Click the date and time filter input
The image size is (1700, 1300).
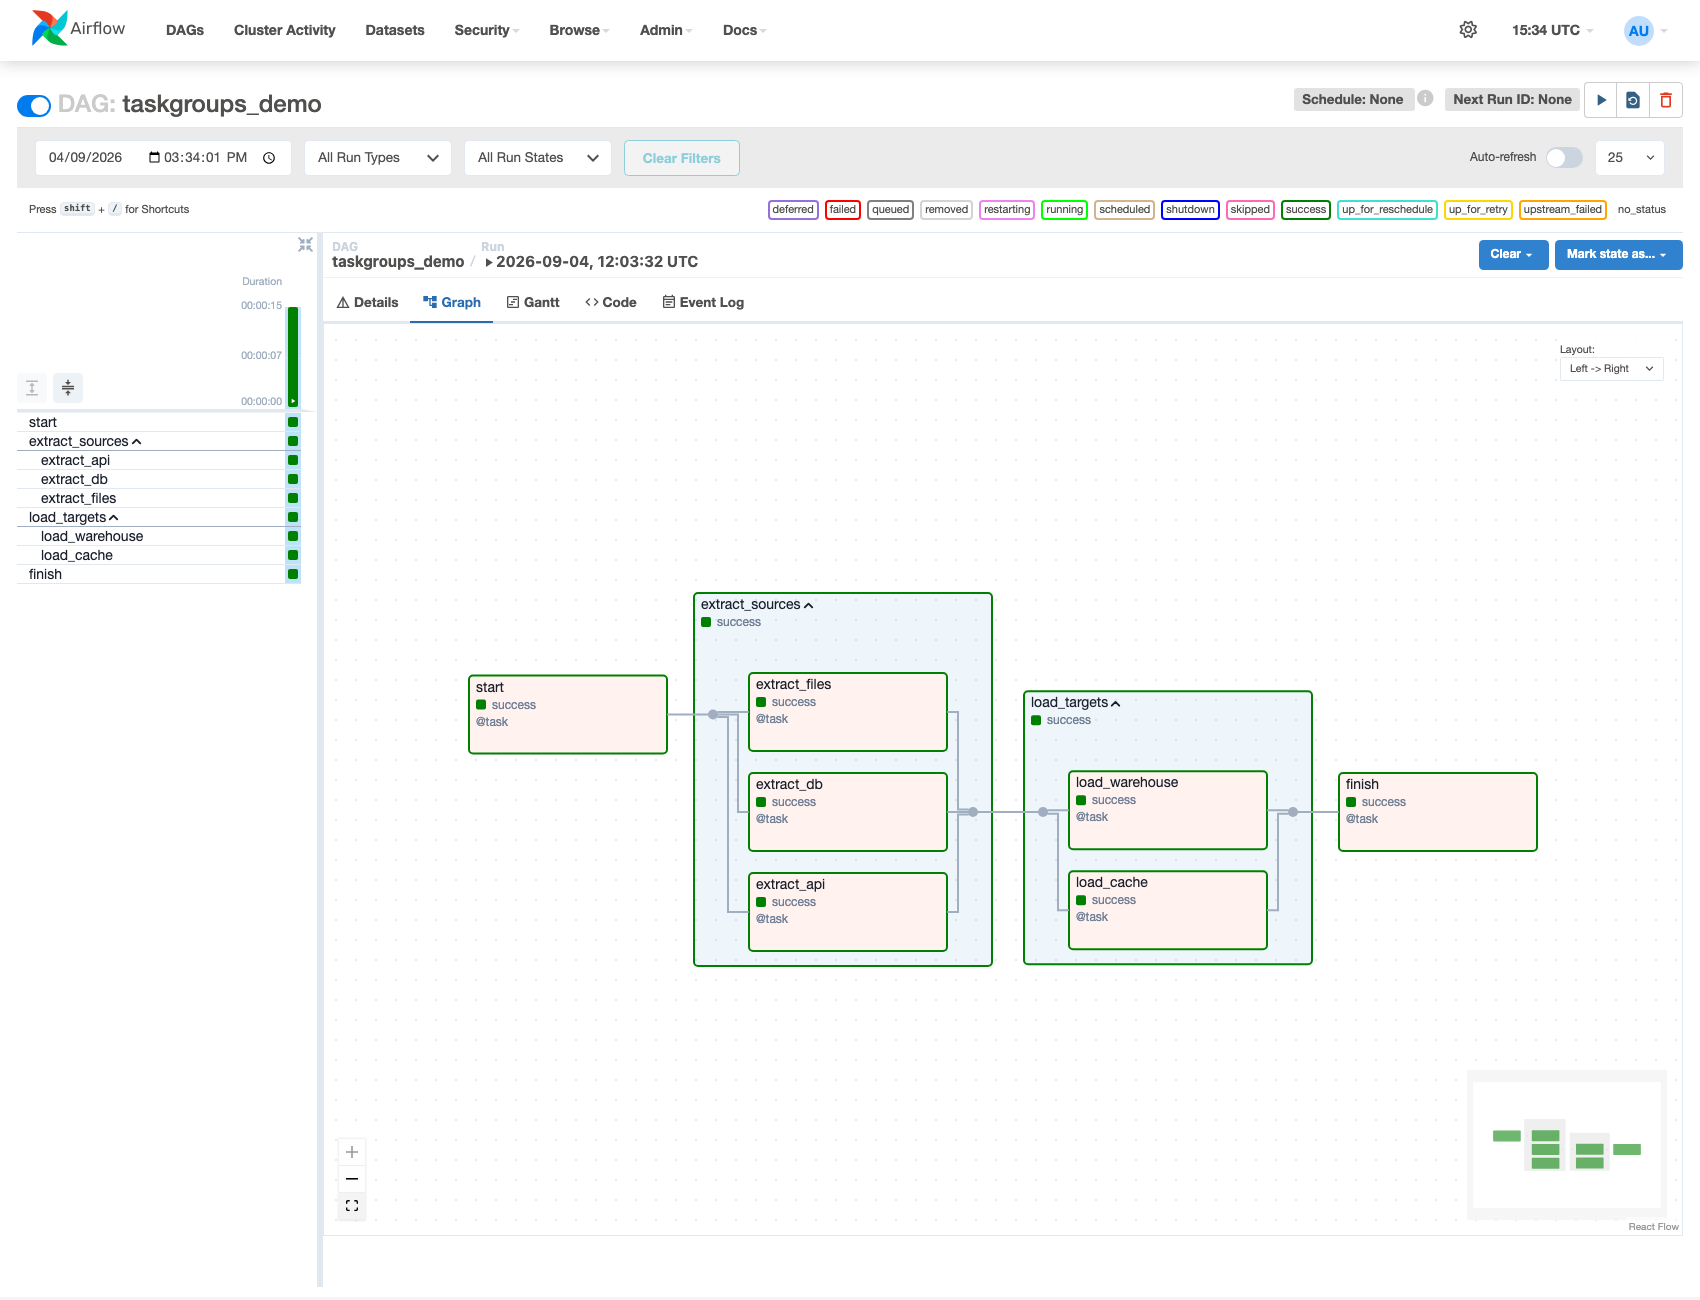(163, 158)
